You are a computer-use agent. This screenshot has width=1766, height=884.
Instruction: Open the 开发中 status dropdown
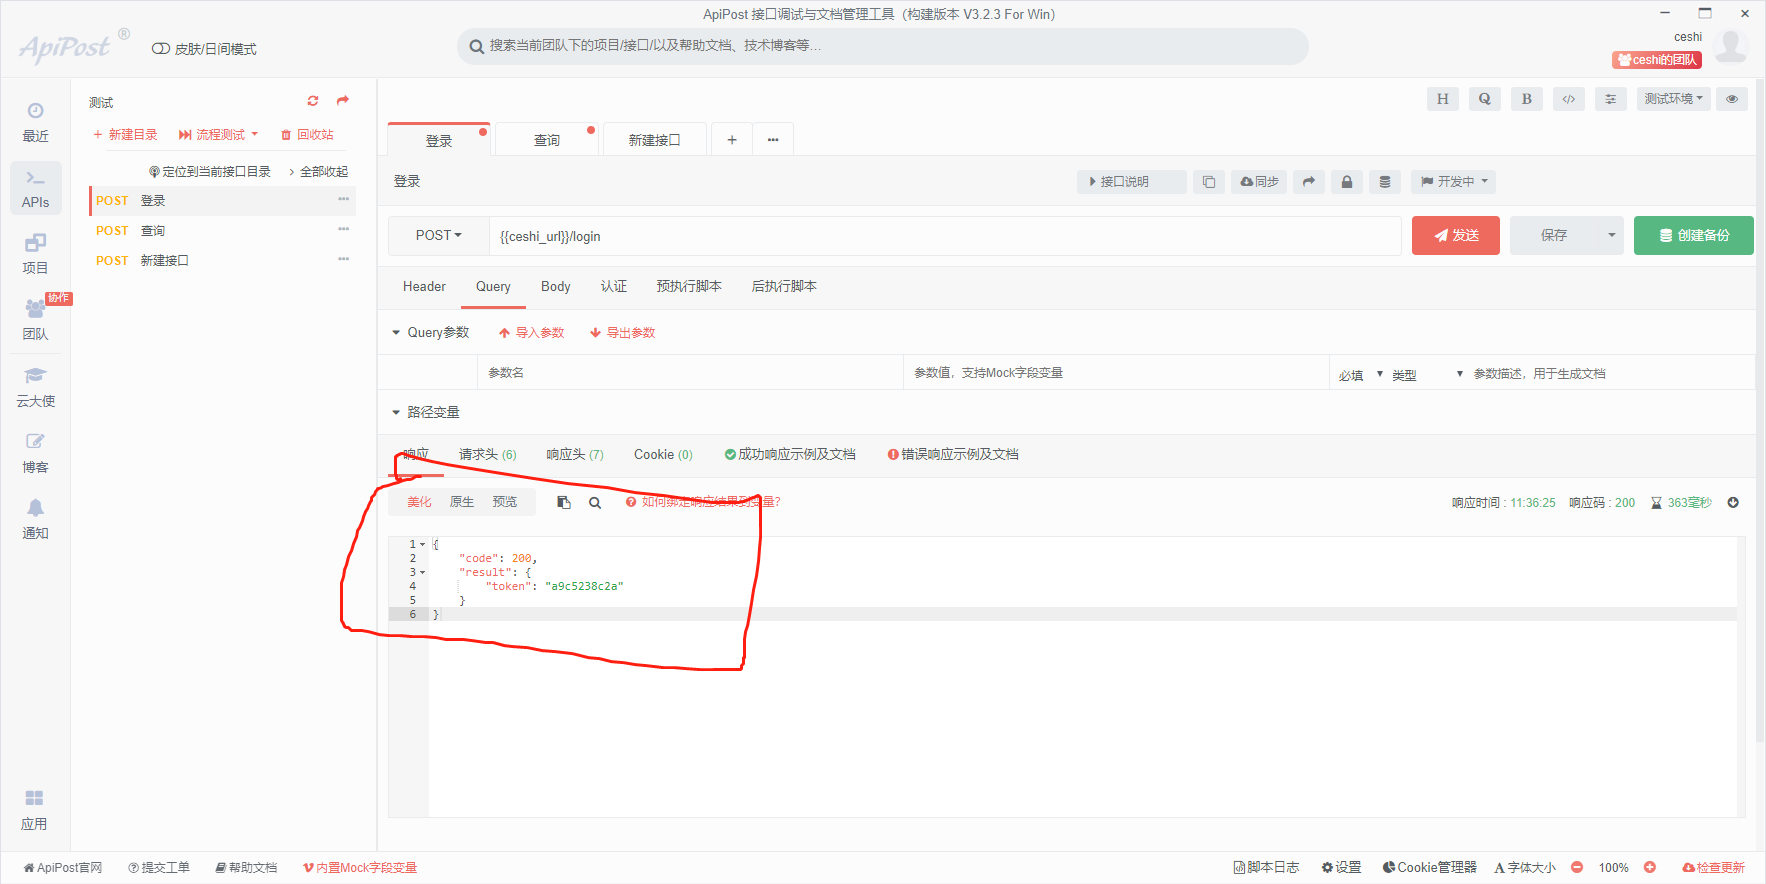point(1455,182)
